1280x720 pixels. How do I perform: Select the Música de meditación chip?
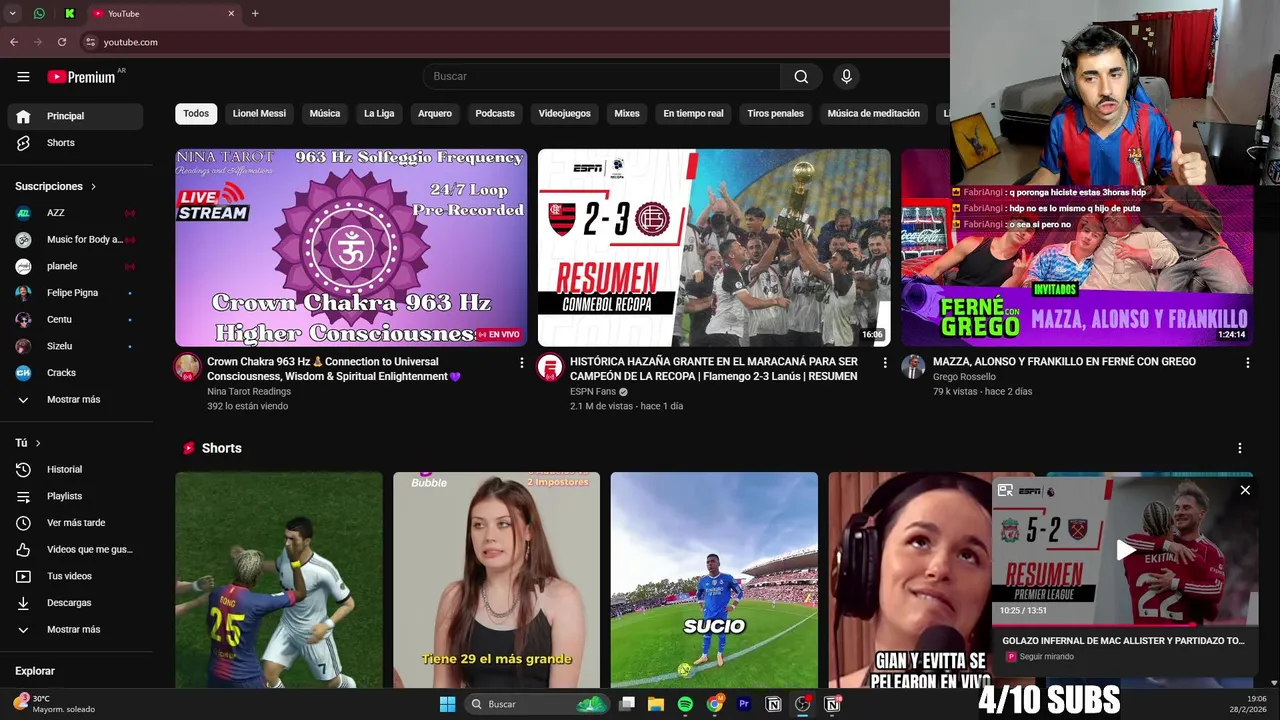click(873, 113)
